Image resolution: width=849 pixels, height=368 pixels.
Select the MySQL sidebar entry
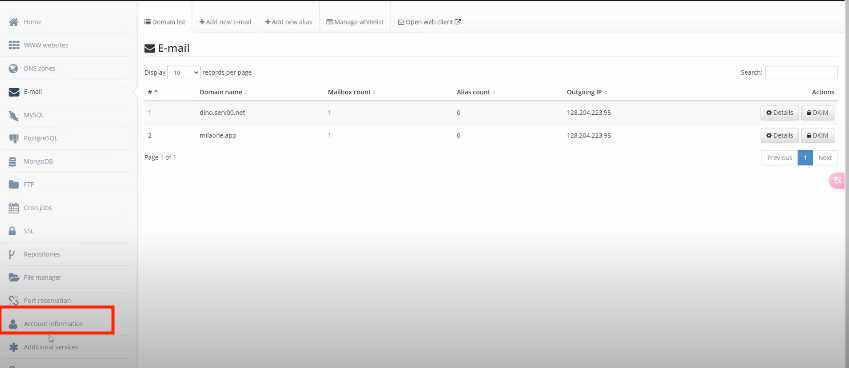(x=34, y=115)
